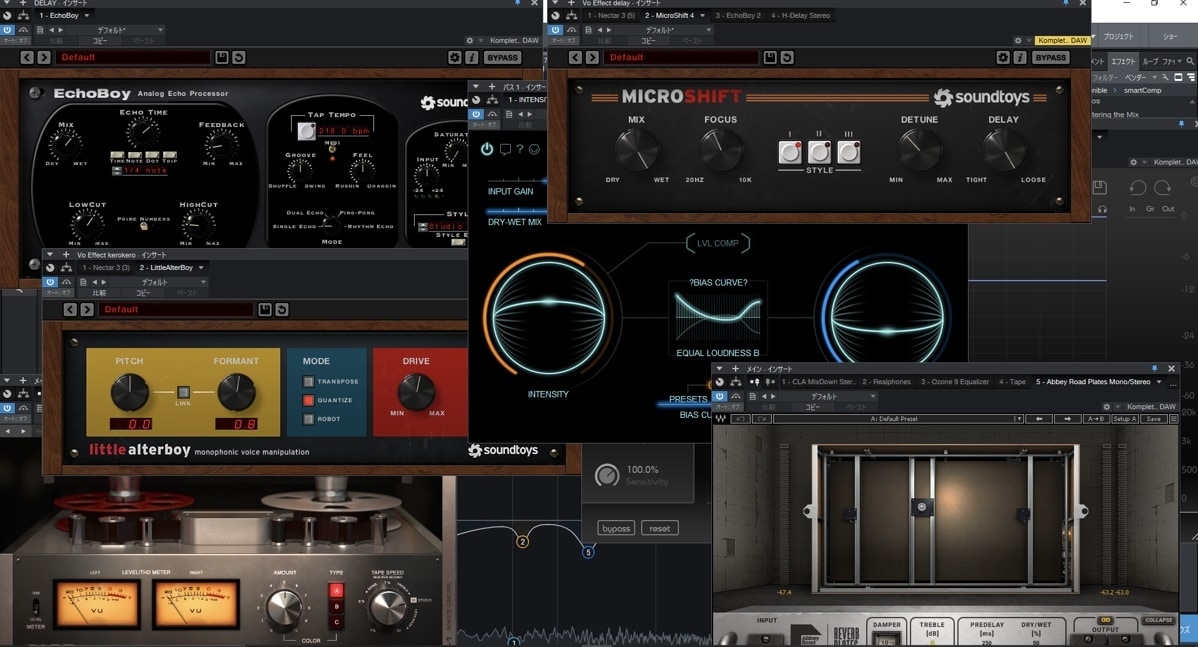Click the LVL COMP button in Intensity
Screen dimensions: 1198x647
click(717, 244)
